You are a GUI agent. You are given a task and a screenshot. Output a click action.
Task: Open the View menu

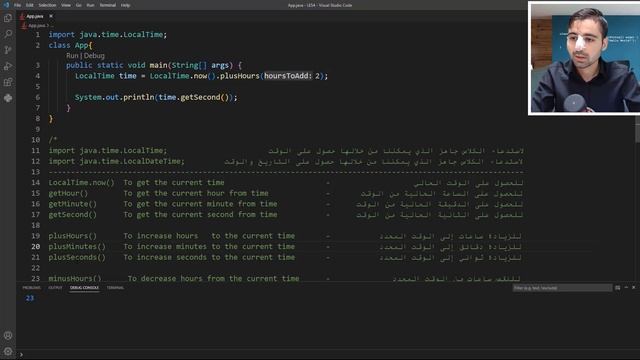click(x=66, y=5)
